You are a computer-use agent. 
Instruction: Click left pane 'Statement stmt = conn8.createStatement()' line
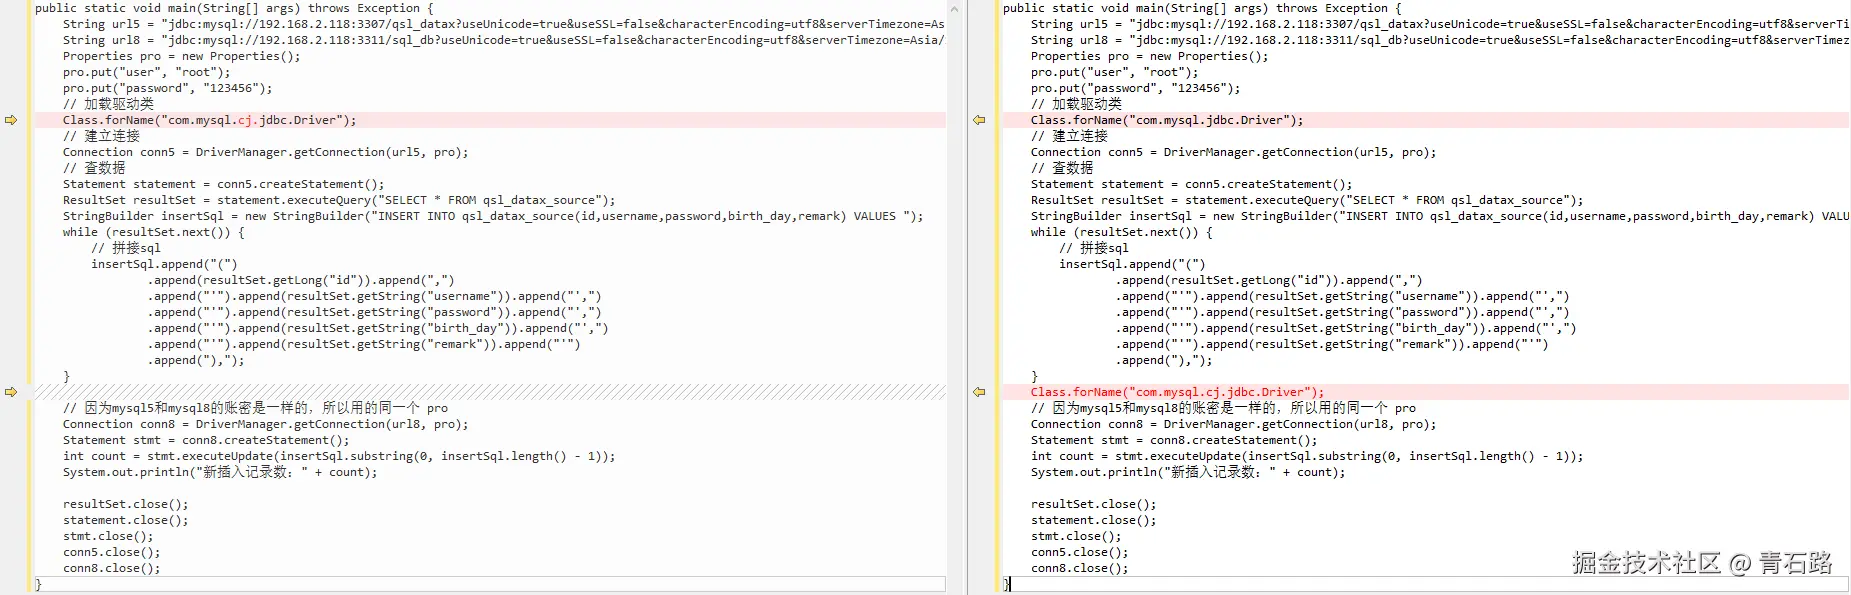click(x=206, y=440)
